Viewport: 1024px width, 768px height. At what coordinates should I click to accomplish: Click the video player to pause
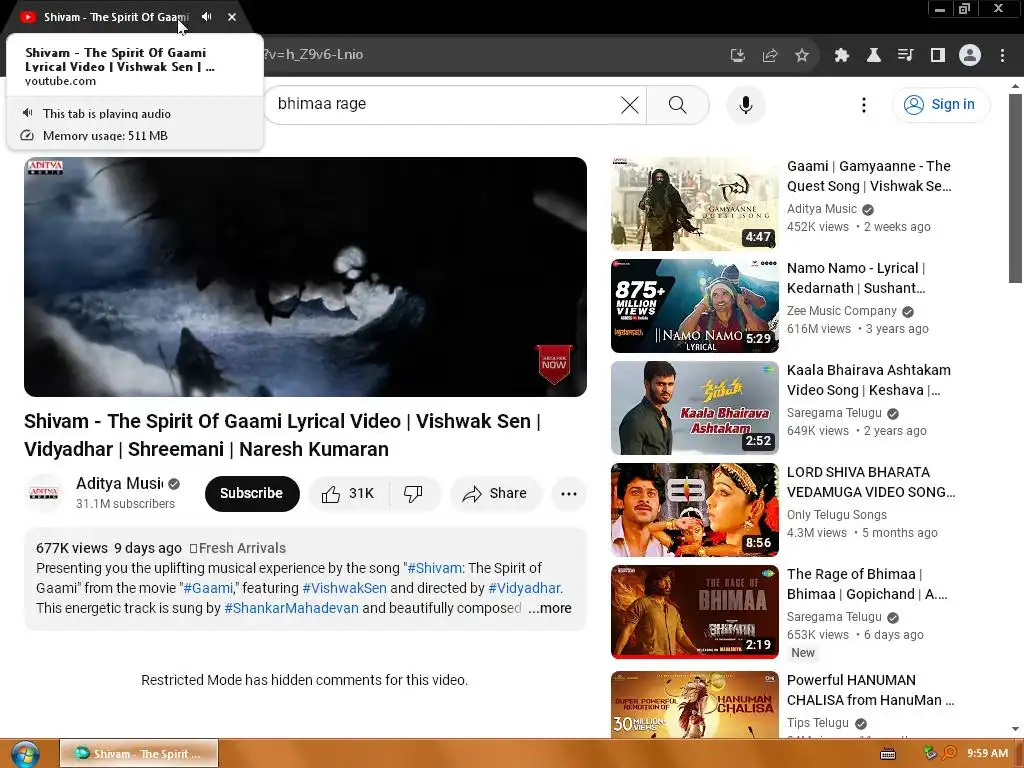(x=305, y=276)
